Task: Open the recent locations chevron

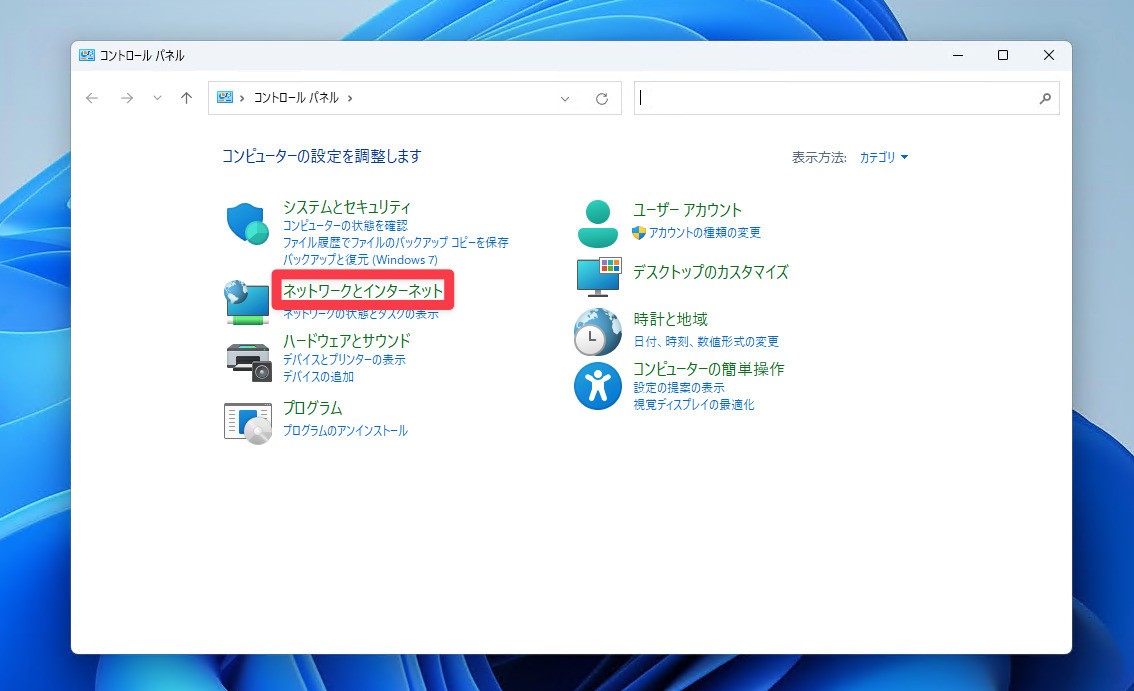Action: pos(156,98)
